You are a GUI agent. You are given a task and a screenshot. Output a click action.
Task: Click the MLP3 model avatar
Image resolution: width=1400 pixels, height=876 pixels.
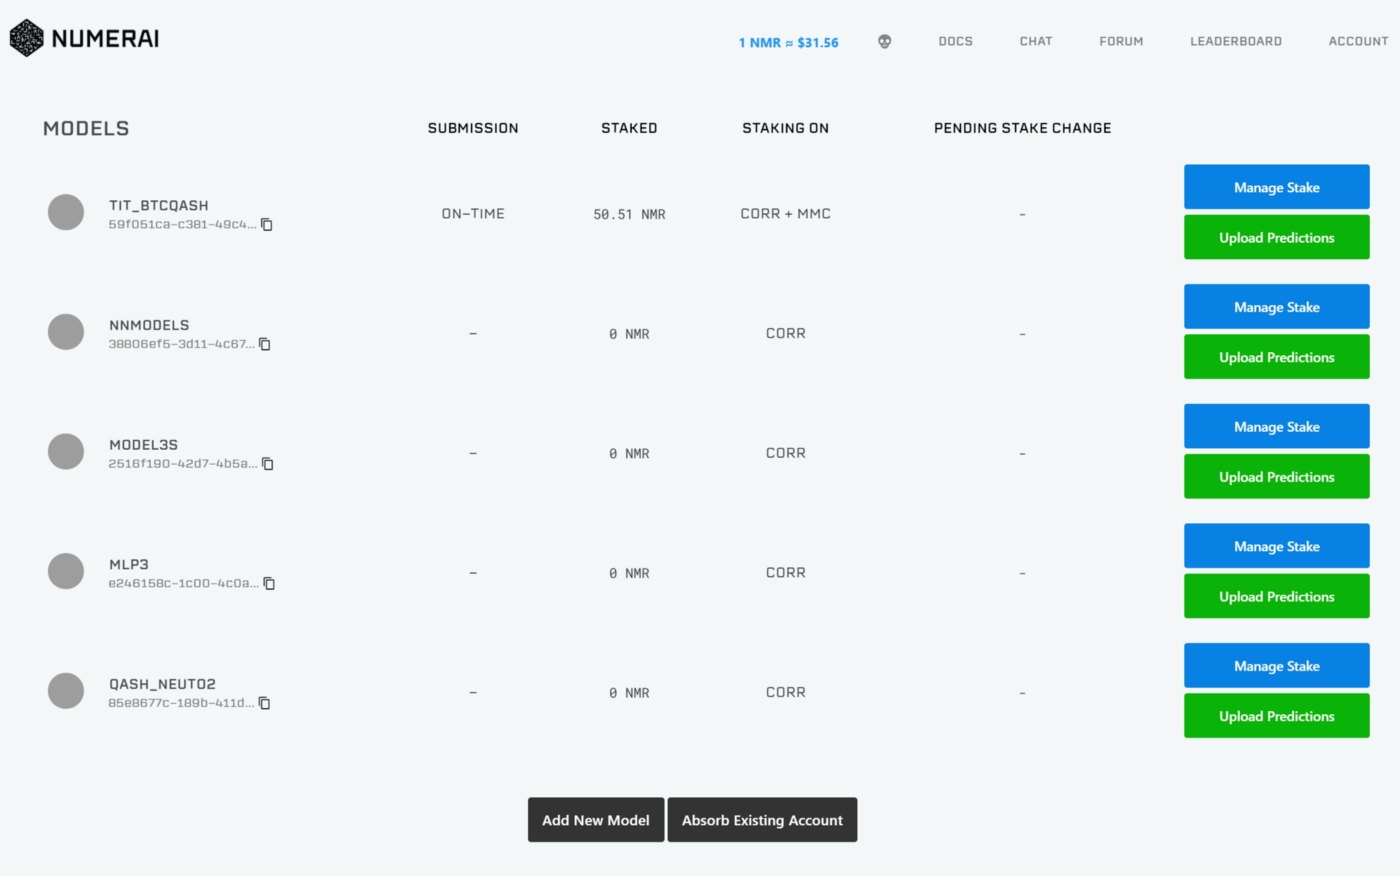coord(66,571)
